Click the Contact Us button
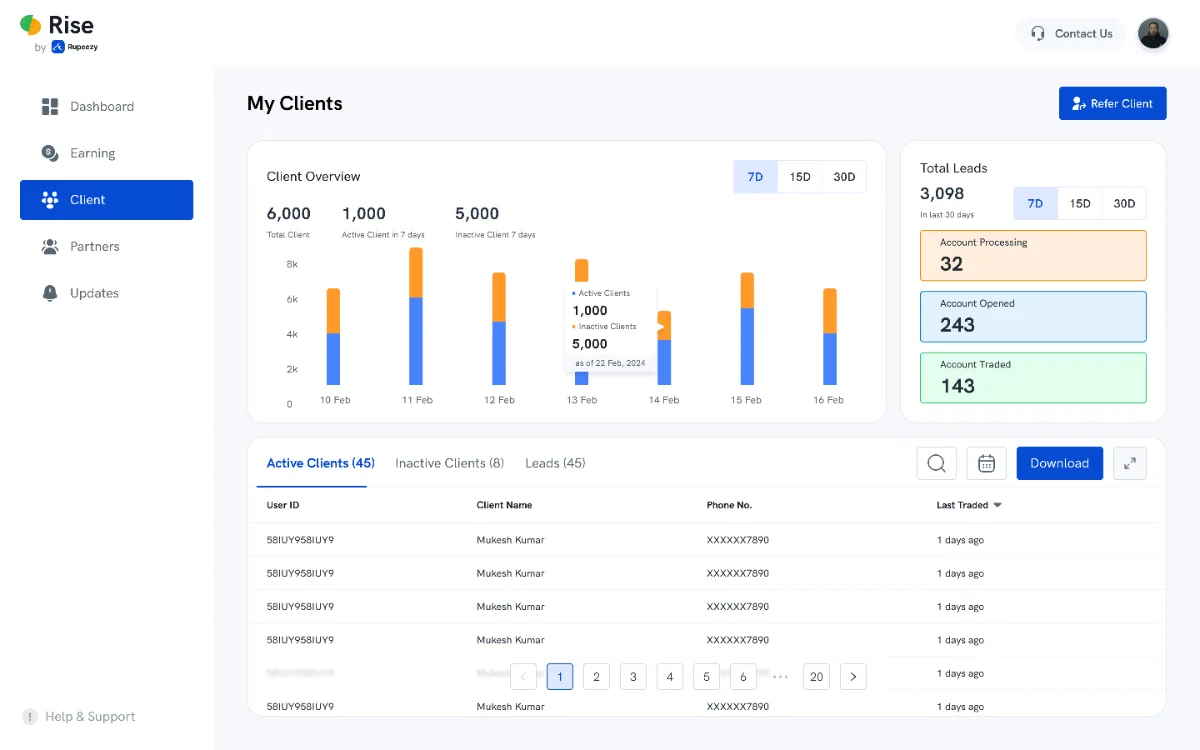This screenshot has width=1200, height=750. click(1071, 33)
